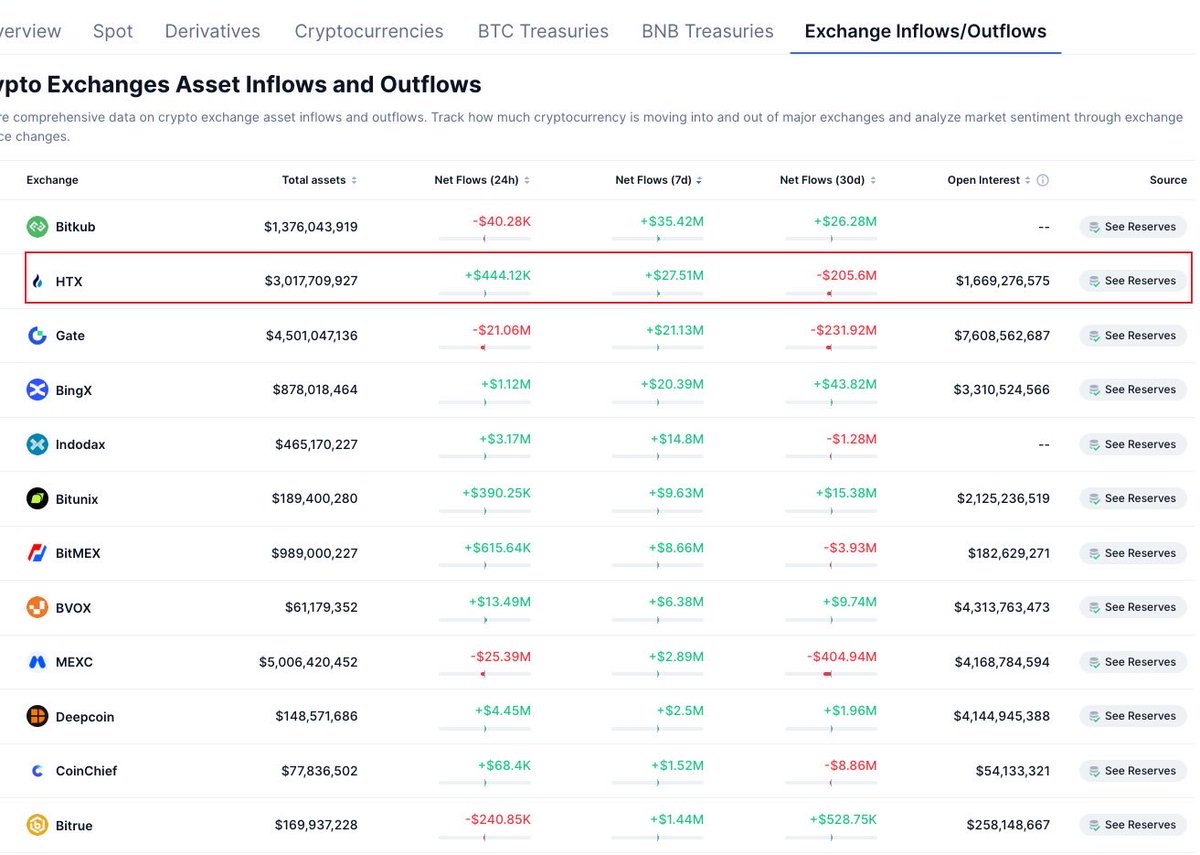
Task: Click HTX 30d flow bar under -$205.6M
Action: point(831,293)
